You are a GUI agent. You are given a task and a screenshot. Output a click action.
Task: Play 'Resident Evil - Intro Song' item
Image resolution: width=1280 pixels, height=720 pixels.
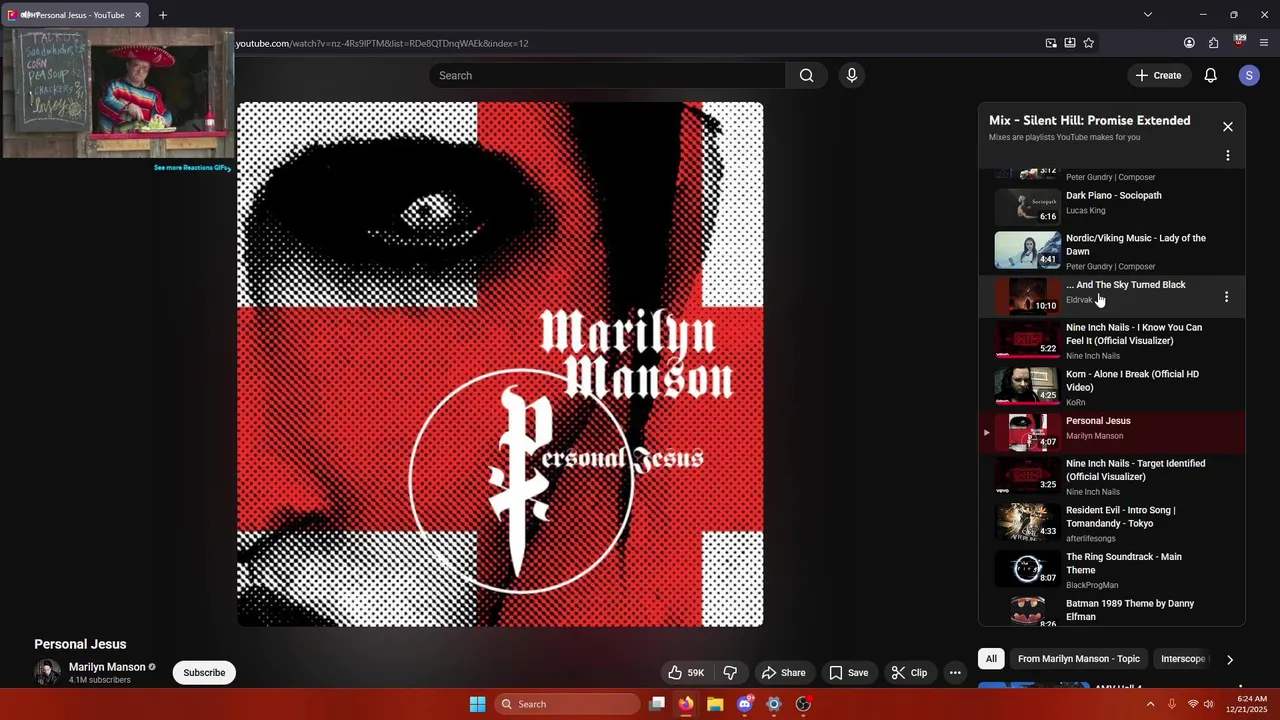1111,524
